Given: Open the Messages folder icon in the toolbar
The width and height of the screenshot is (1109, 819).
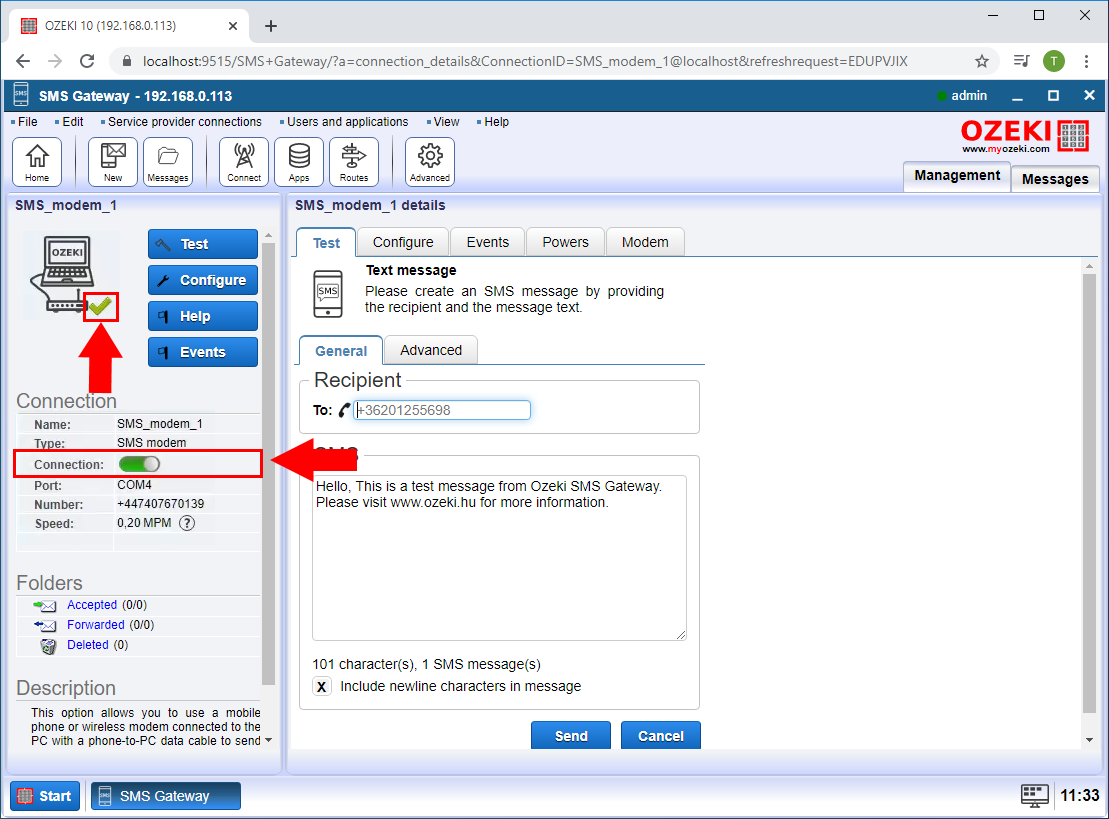Looking at the screenshot, I should point(167,160).
